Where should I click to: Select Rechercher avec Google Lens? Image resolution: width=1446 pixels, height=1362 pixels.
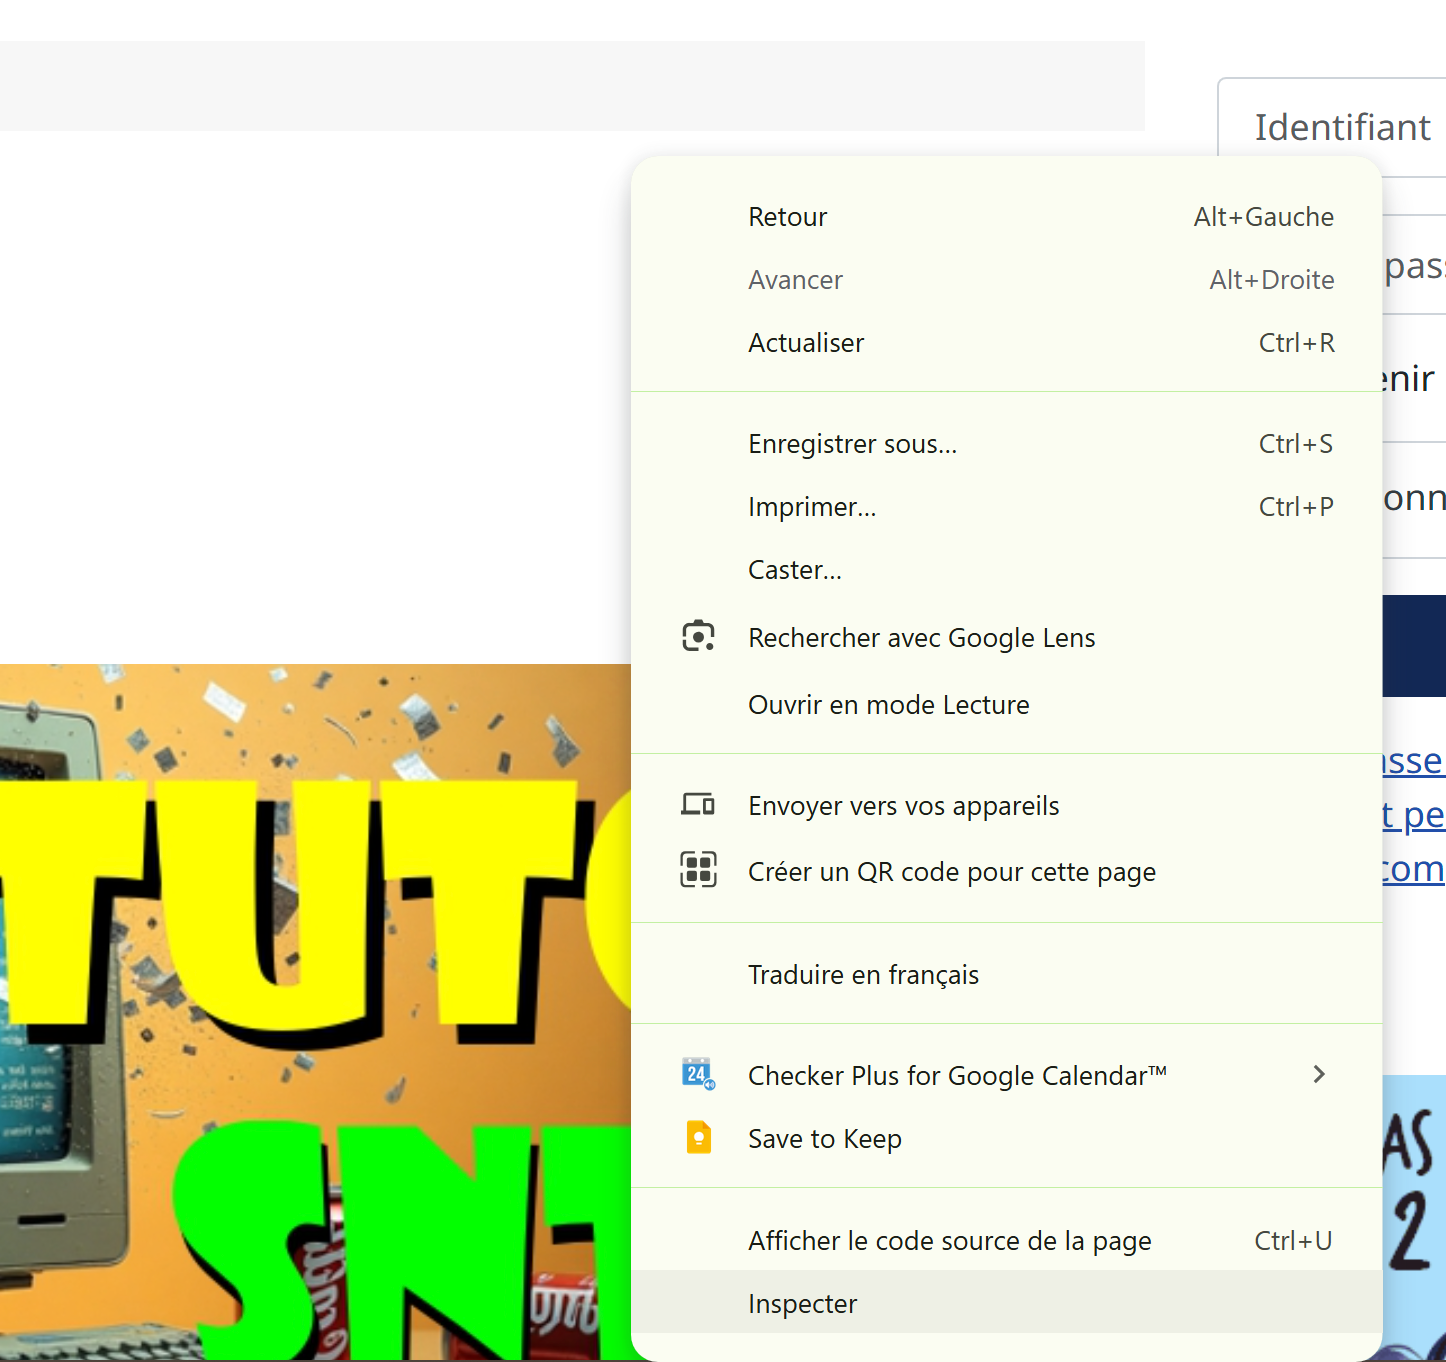tap(921, 638)
